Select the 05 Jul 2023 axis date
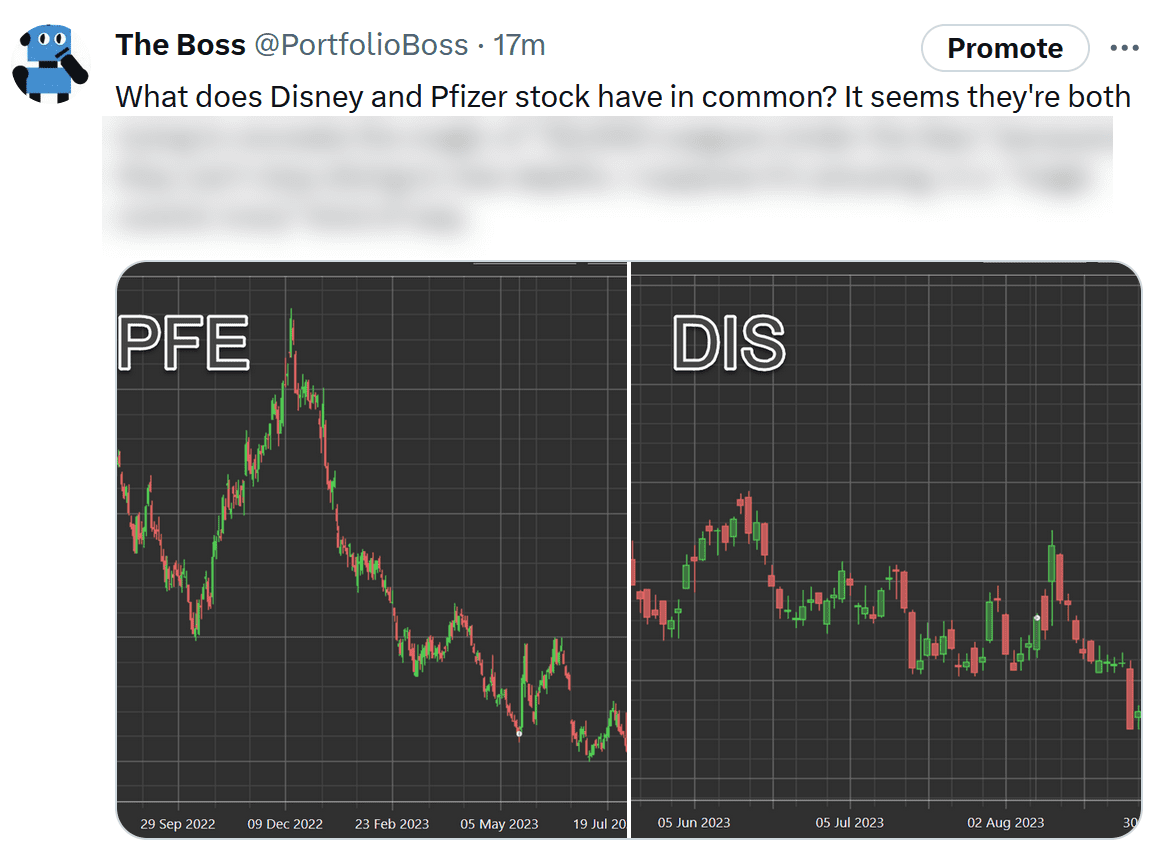1166x854 pixels. (849, 823)
